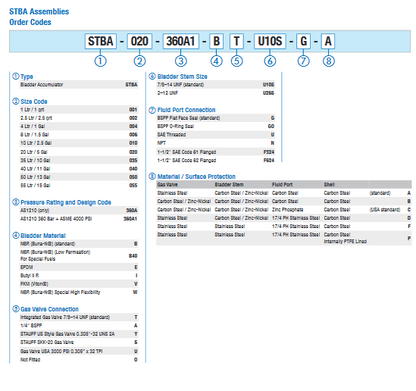Click the 'Fluid Port Connection' section heading
The image size is (416, 391).
[x=186, y=110]
